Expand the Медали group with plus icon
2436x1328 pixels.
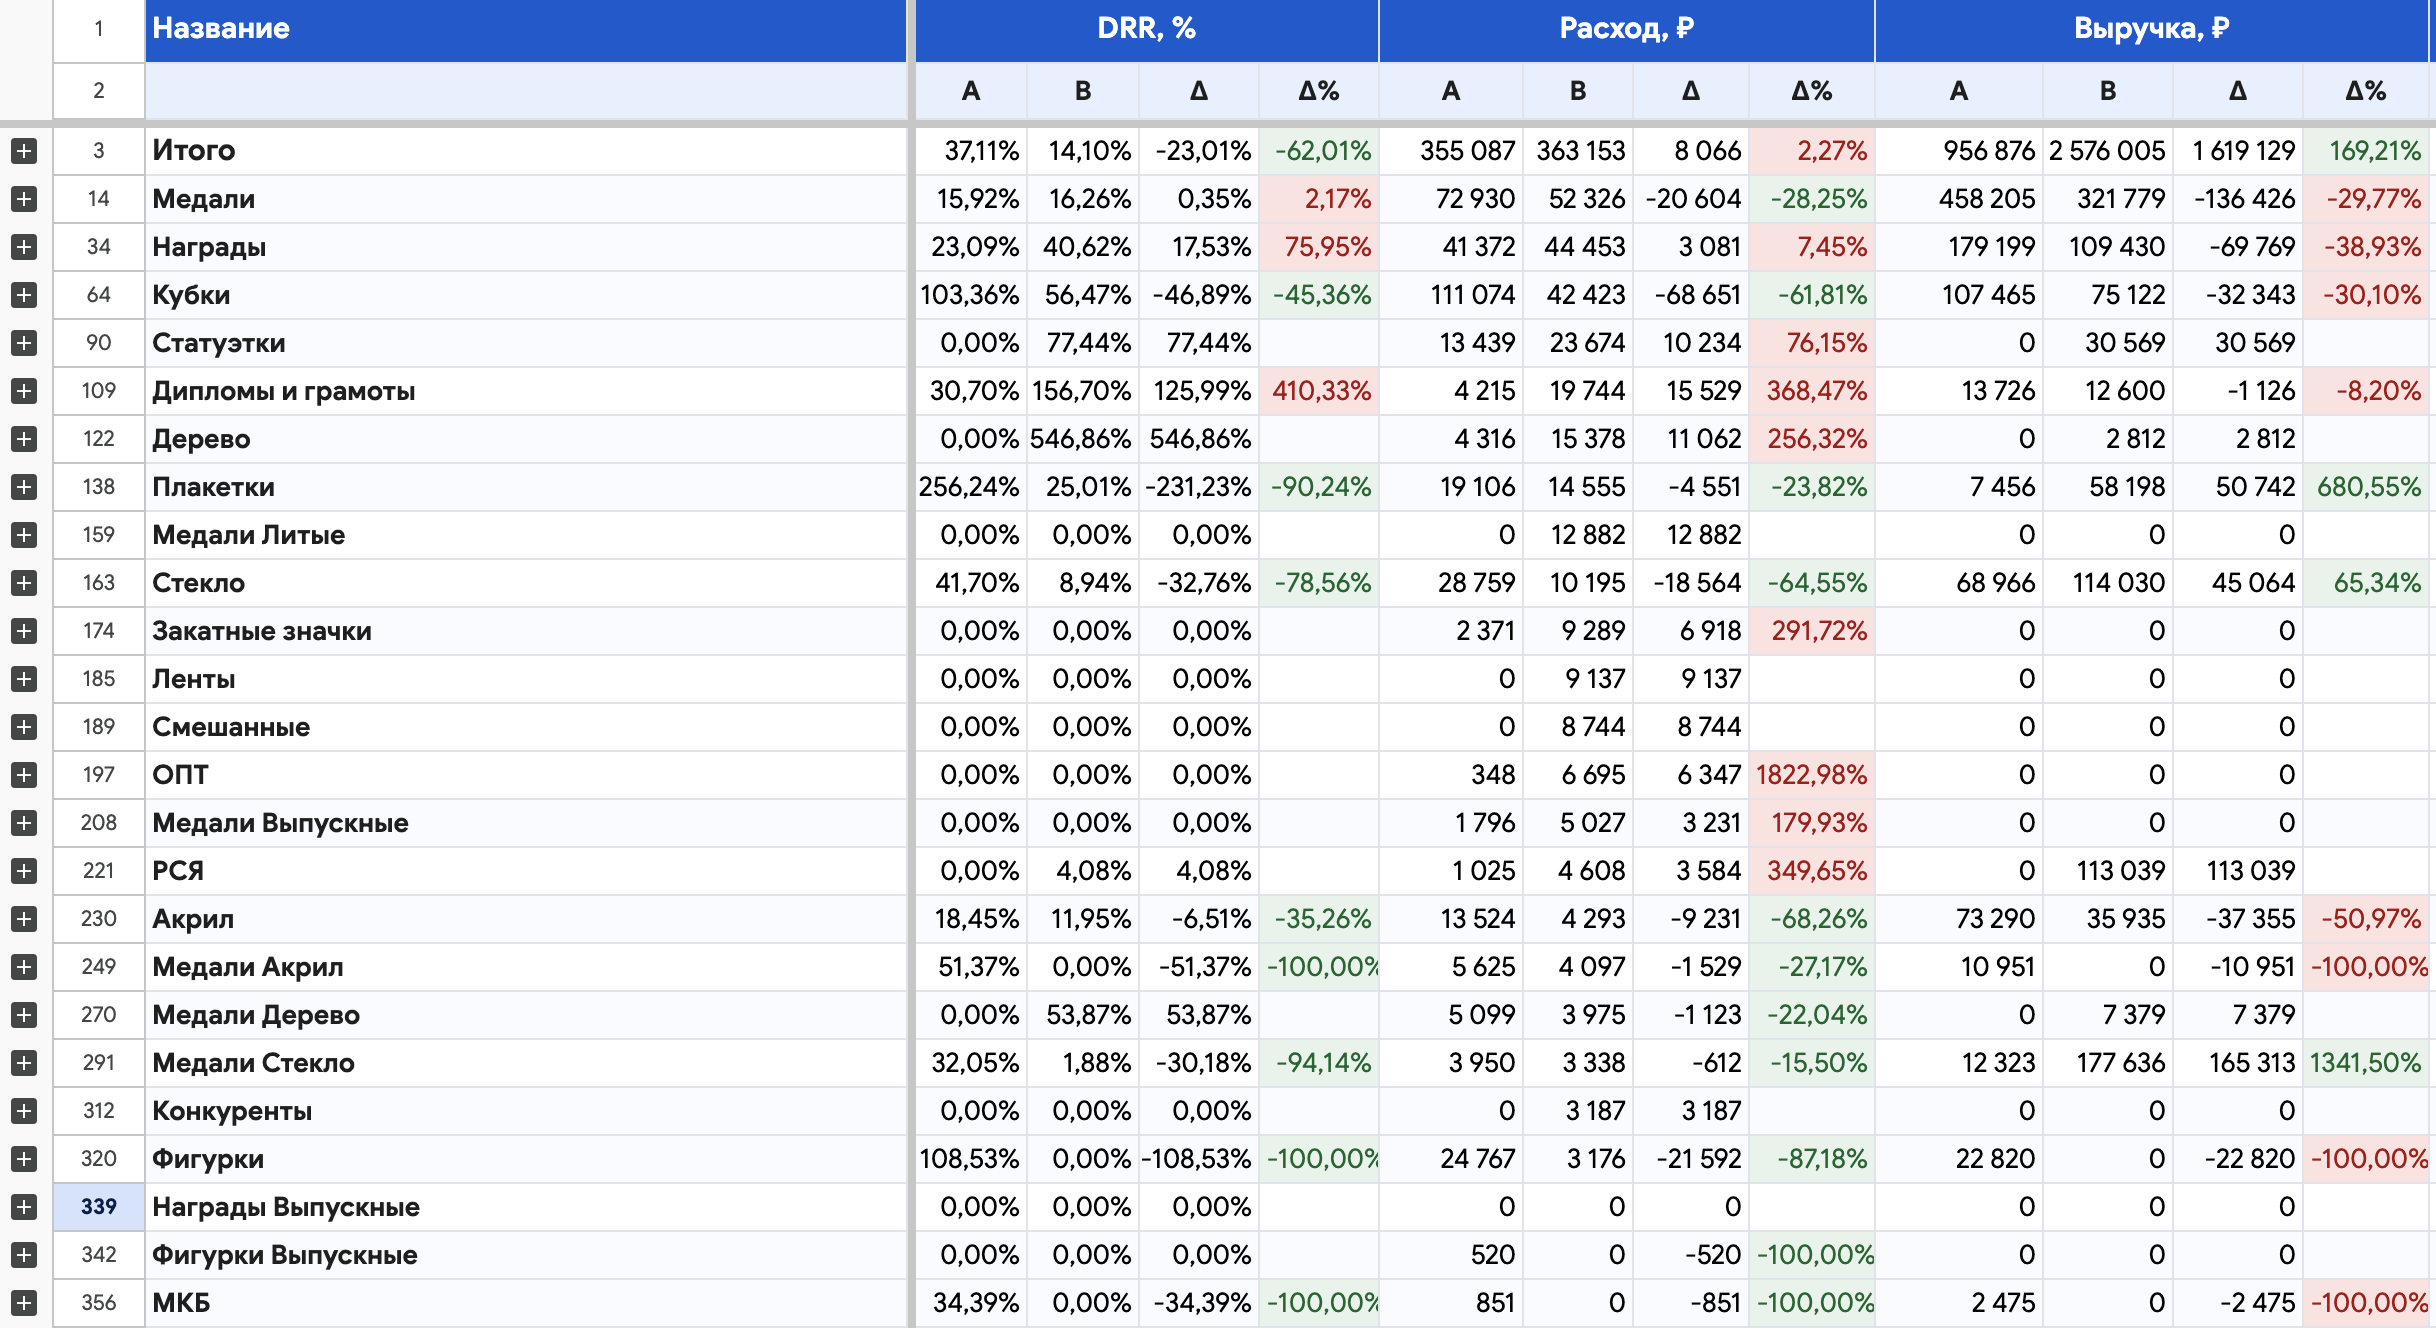click(x=24, y=199)
